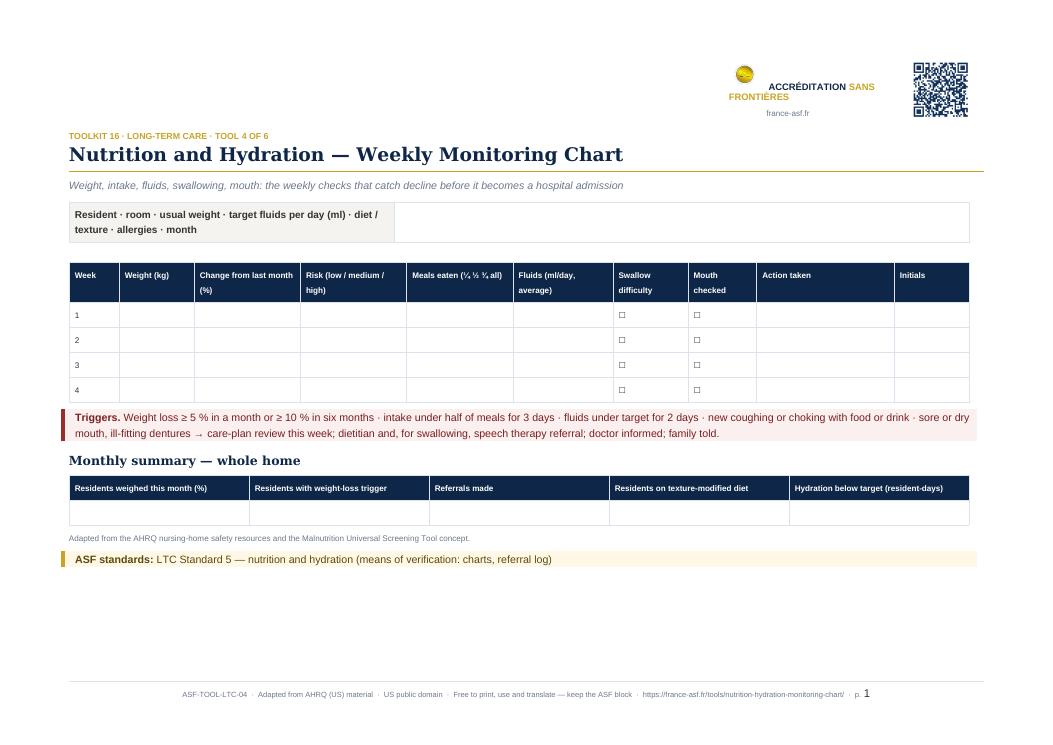Click the Fluids cell for week 3
The image size is (1053, 745).
point(563,365)
